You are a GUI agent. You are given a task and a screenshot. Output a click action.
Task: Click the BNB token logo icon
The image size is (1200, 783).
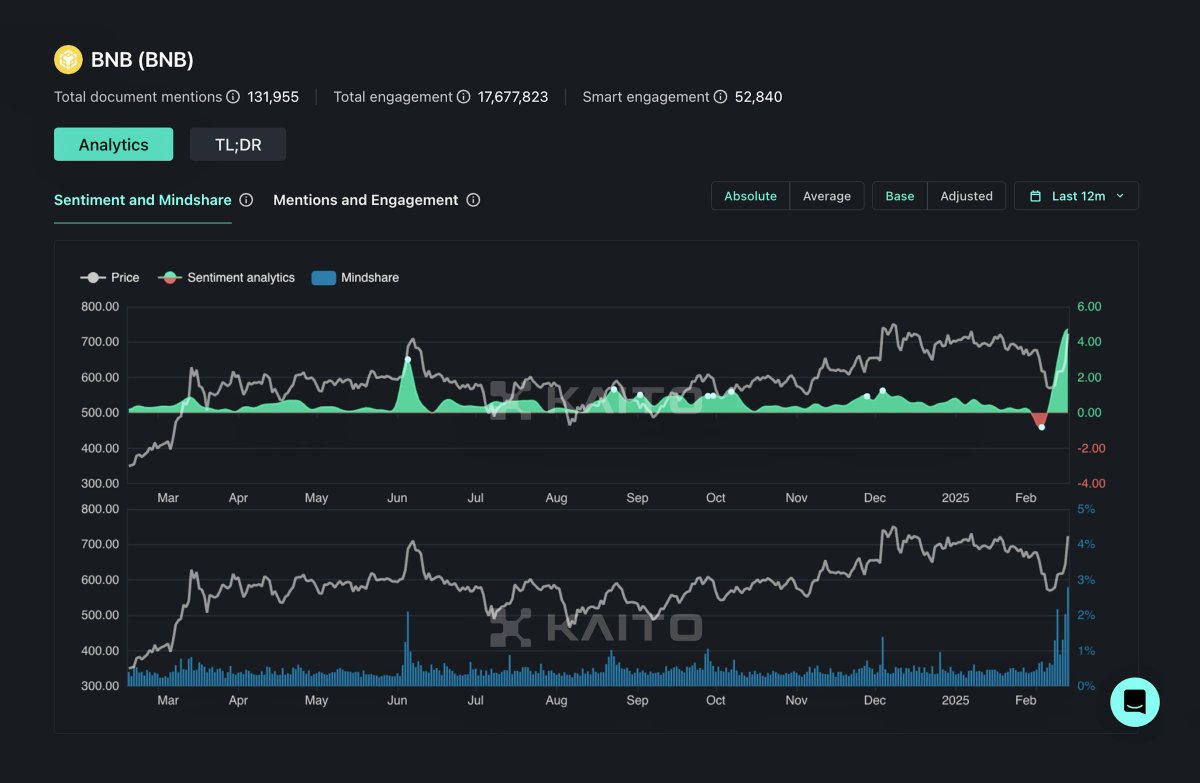[68, 59]
